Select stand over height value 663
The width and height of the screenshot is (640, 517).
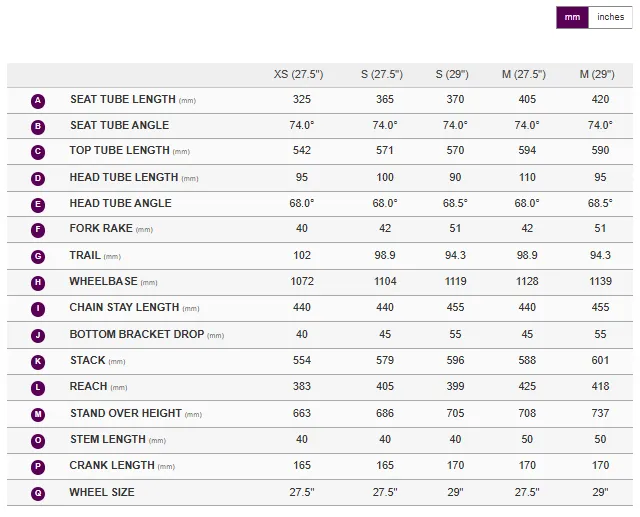(302, 413)
